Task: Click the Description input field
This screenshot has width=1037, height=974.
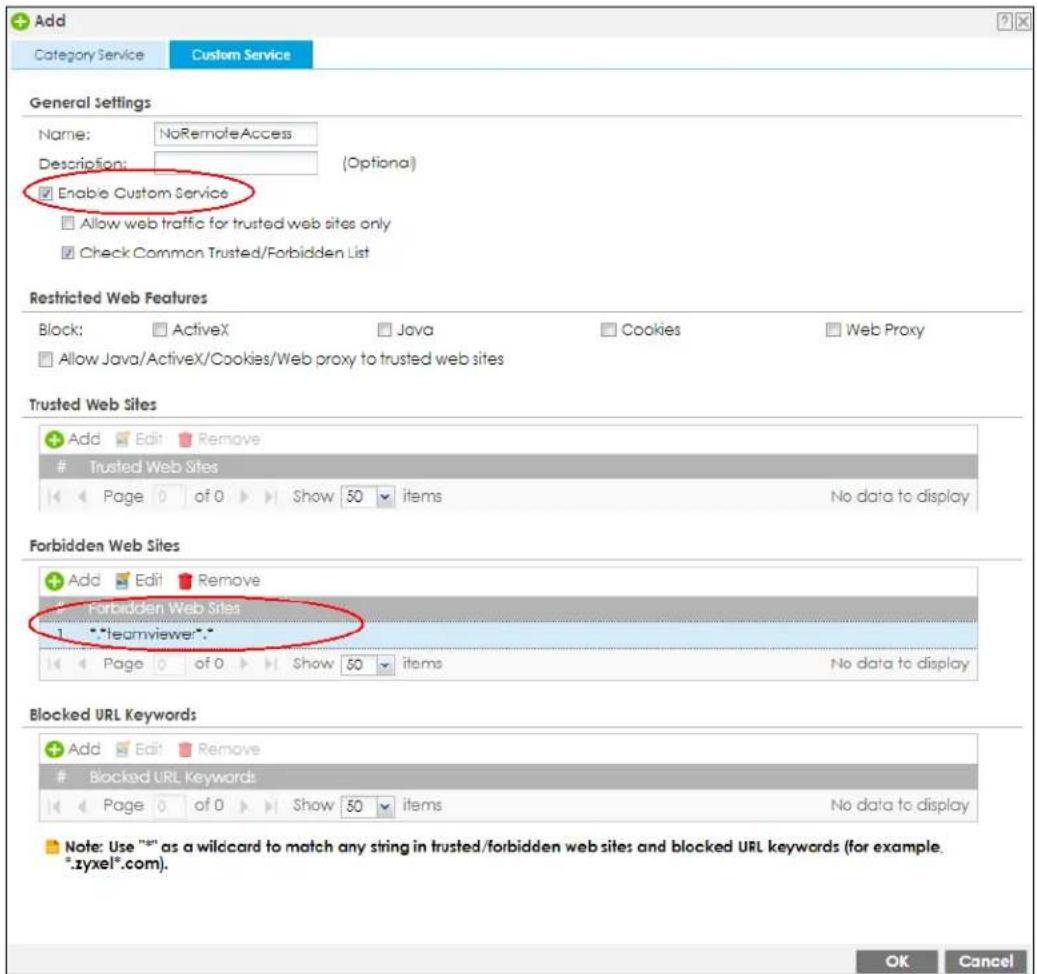Action: point(235,163)
